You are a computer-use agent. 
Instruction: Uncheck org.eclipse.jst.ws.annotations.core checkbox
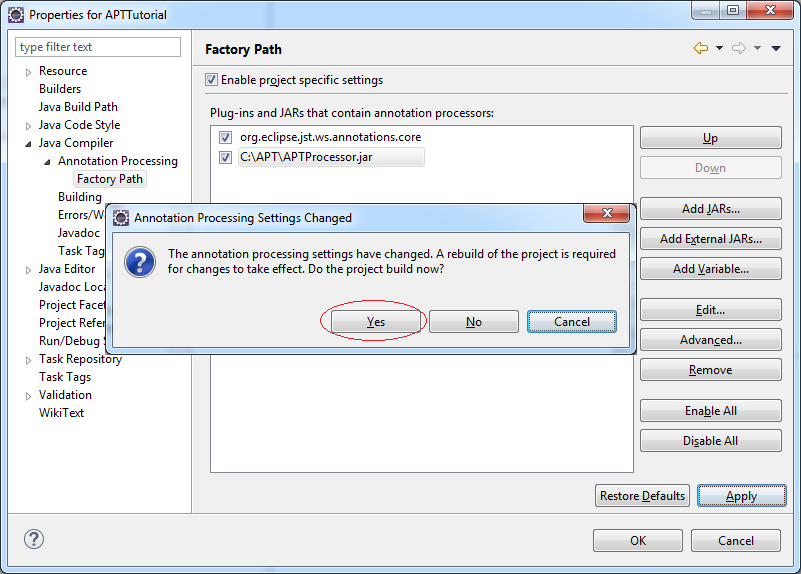225,137
